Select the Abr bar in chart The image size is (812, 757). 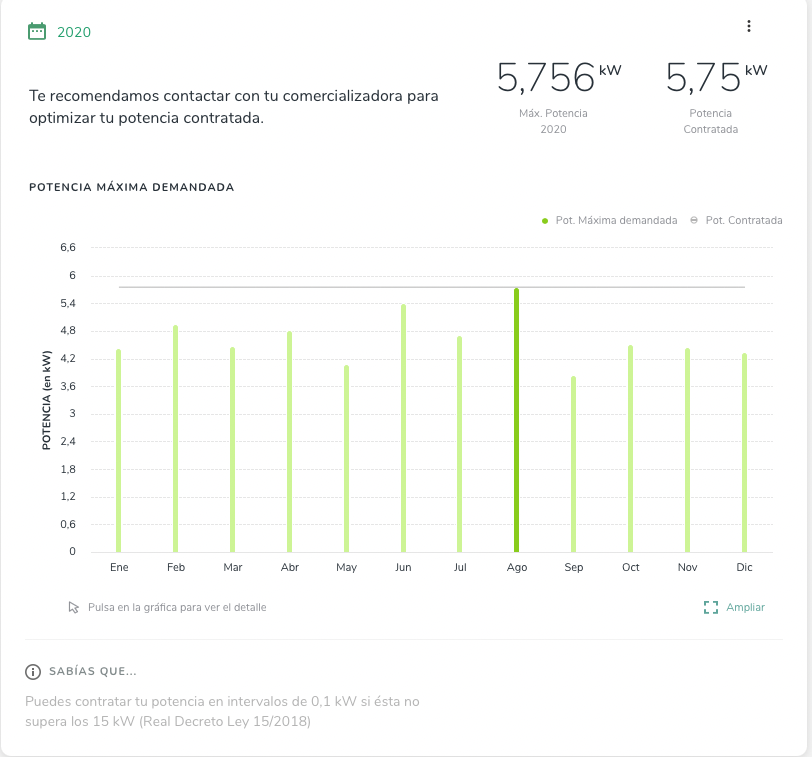click(x=289, y=442)
